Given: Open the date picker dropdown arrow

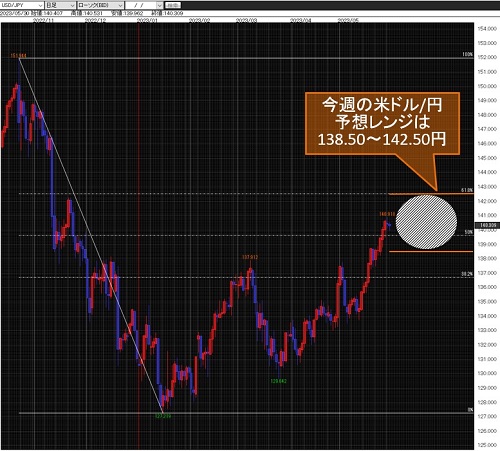Looking at the screenshot, I should 159,6.
